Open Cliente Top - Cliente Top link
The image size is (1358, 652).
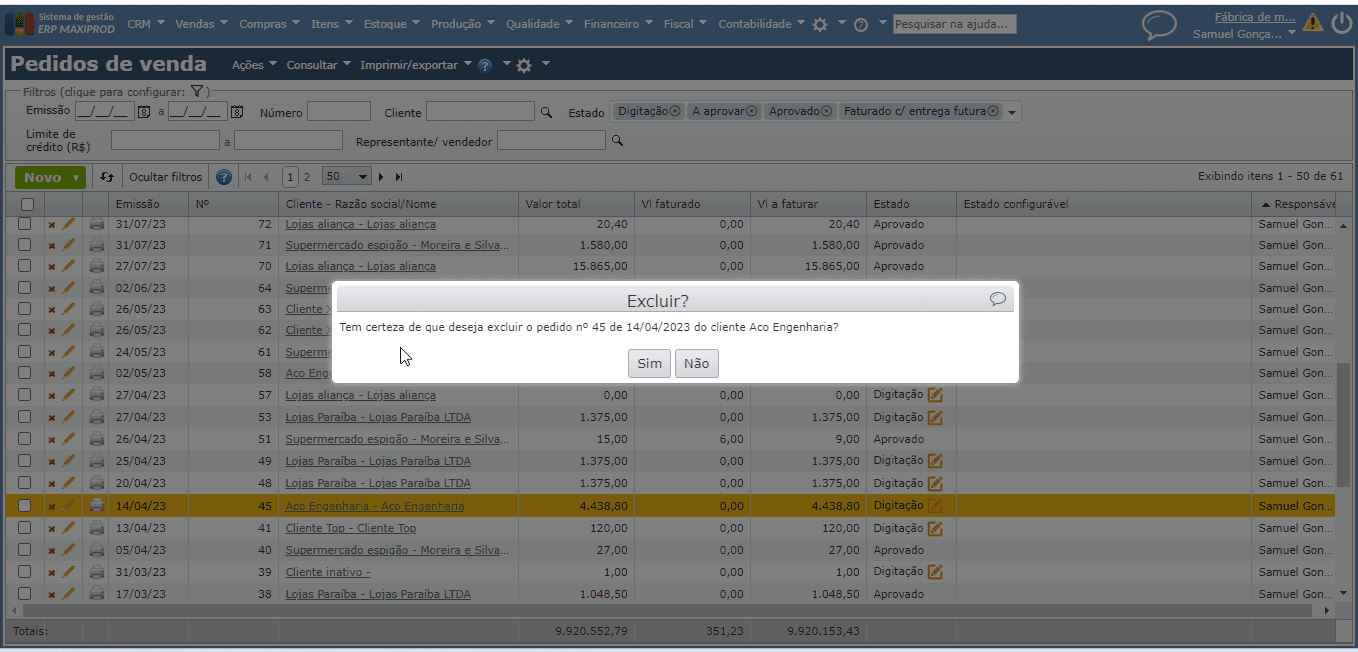click(351, 528)
